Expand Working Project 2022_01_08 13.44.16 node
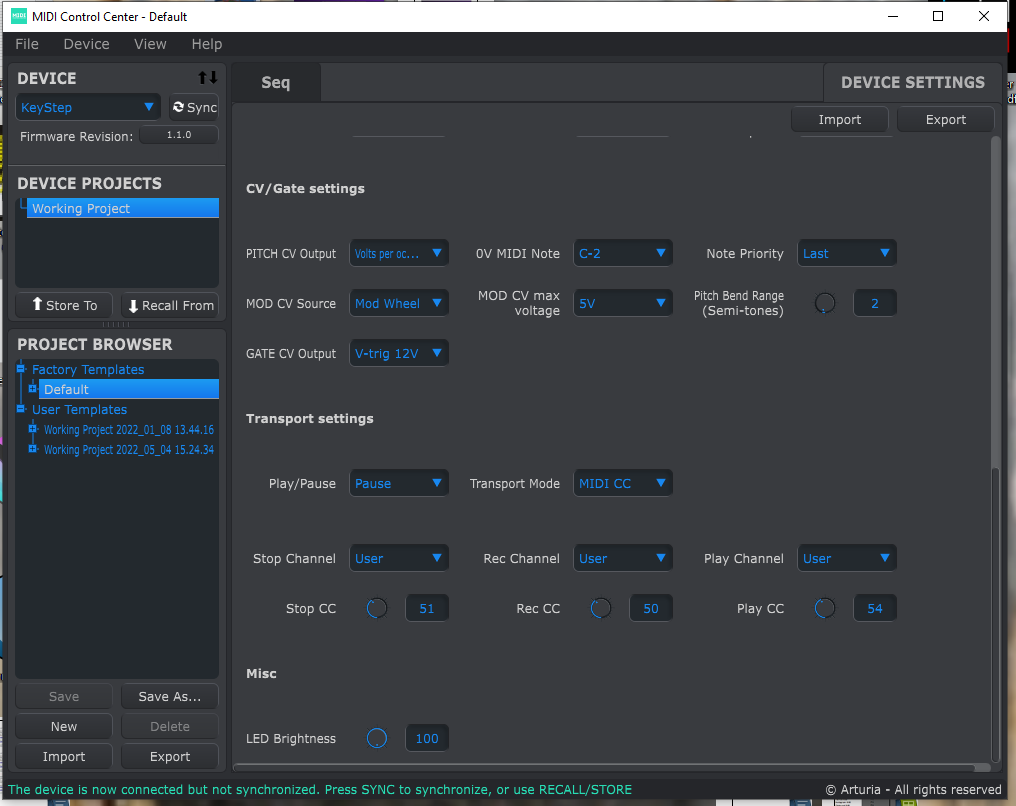This screenshot has width=1016, height=806. click(32, 429)
